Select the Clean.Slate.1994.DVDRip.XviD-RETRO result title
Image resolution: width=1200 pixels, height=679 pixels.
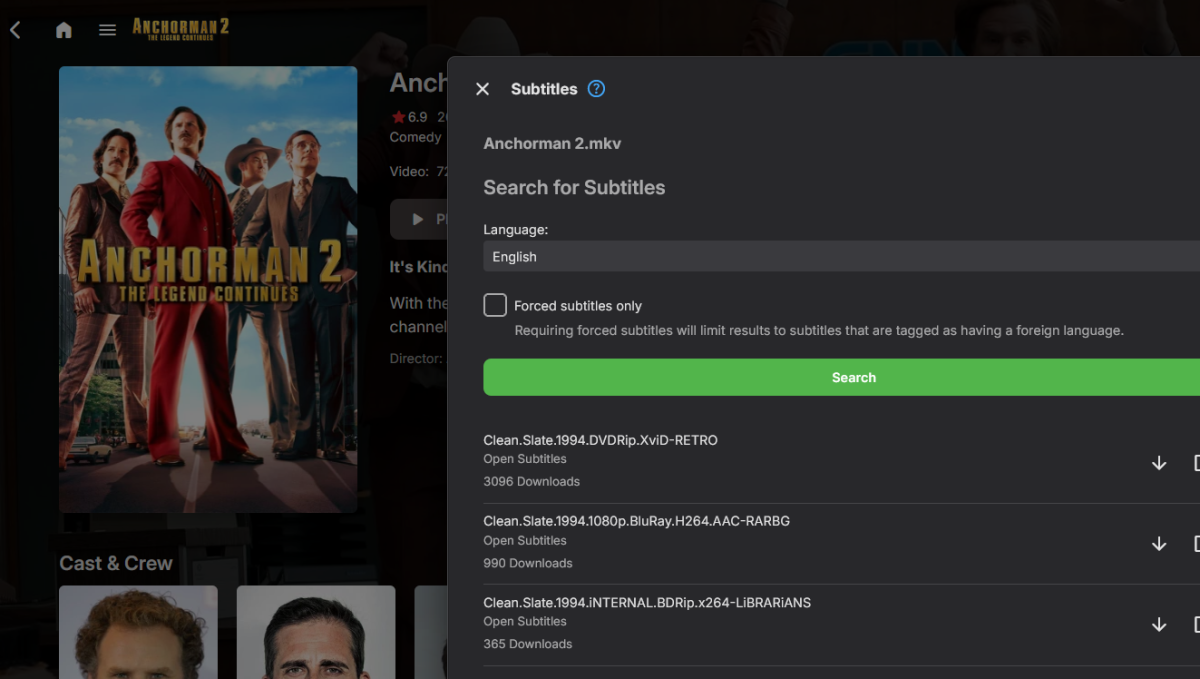click(600, 440)
